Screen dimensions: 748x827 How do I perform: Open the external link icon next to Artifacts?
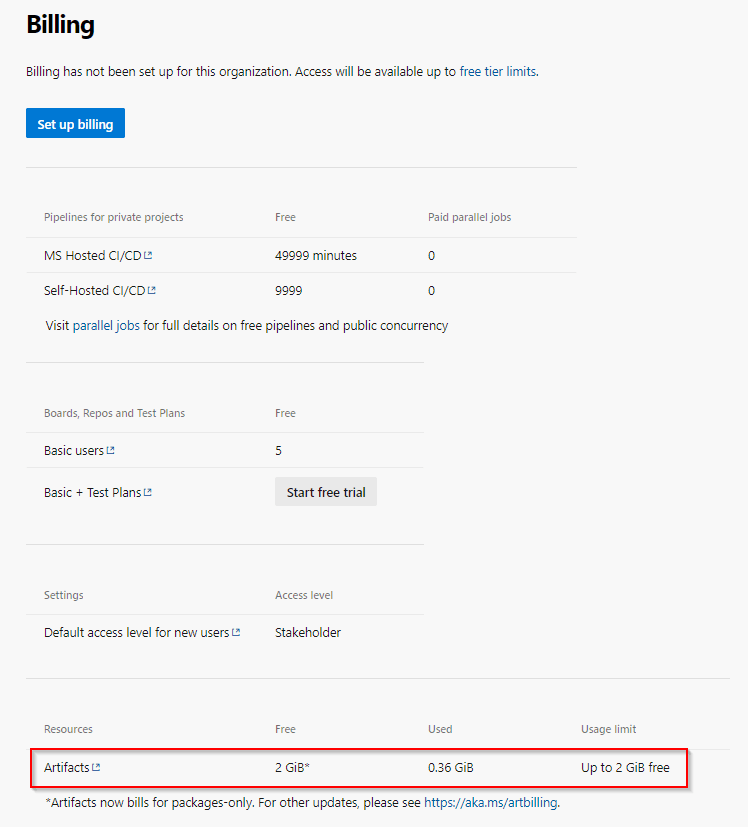[x=96, y=768]
